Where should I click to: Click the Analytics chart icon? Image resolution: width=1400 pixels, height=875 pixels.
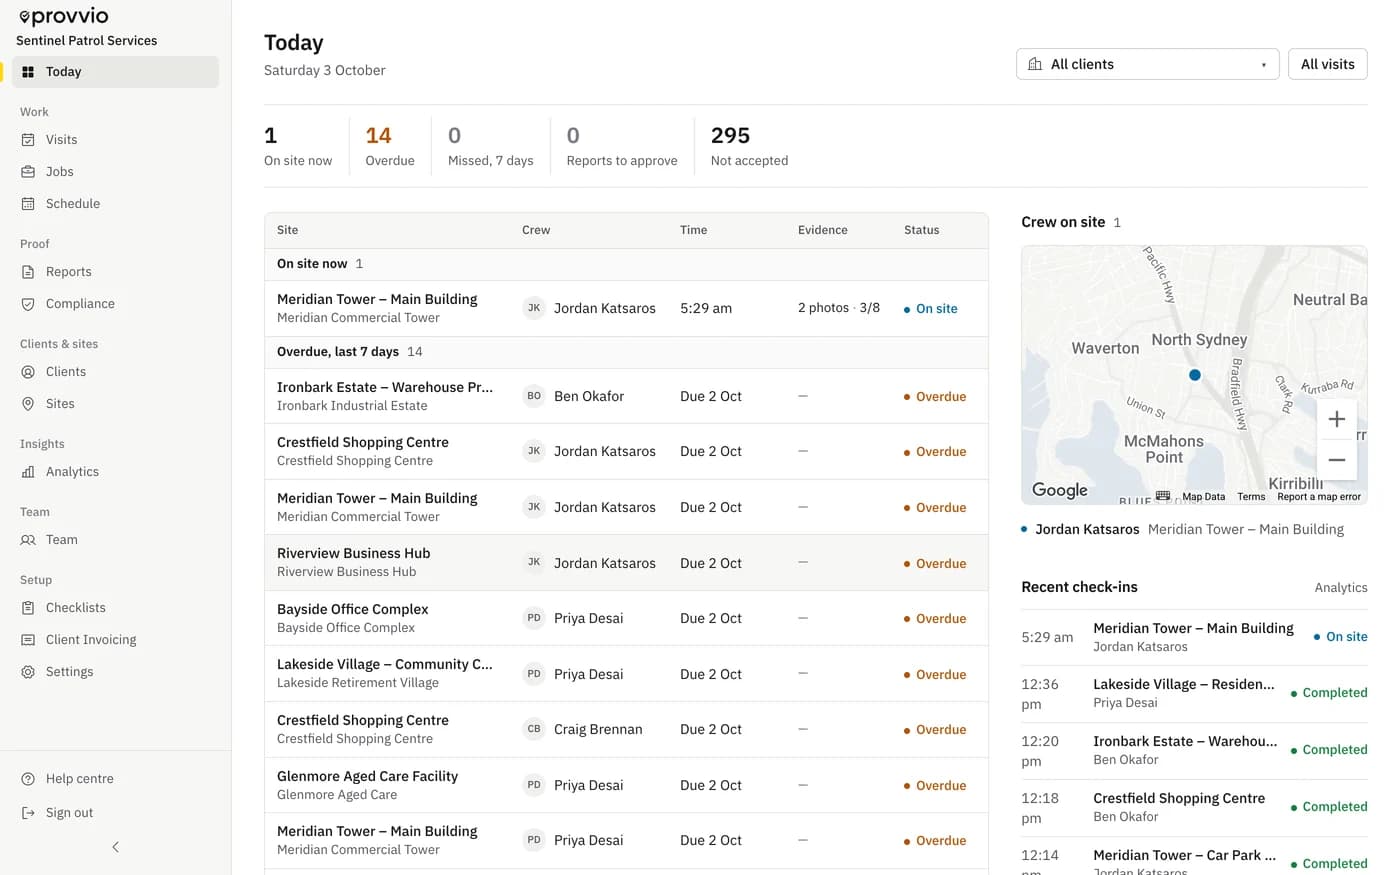pyautogui.click(x=28, y=472)
